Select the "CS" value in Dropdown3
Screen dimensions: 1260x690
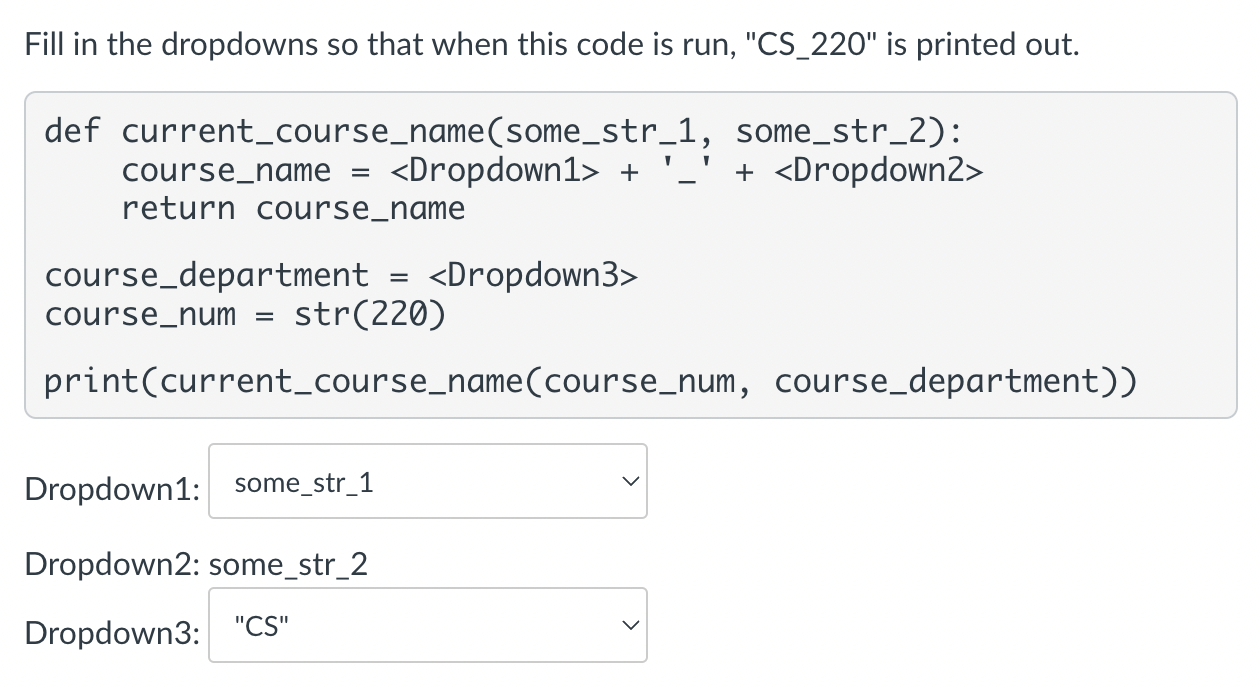click(x=259, y=625)
